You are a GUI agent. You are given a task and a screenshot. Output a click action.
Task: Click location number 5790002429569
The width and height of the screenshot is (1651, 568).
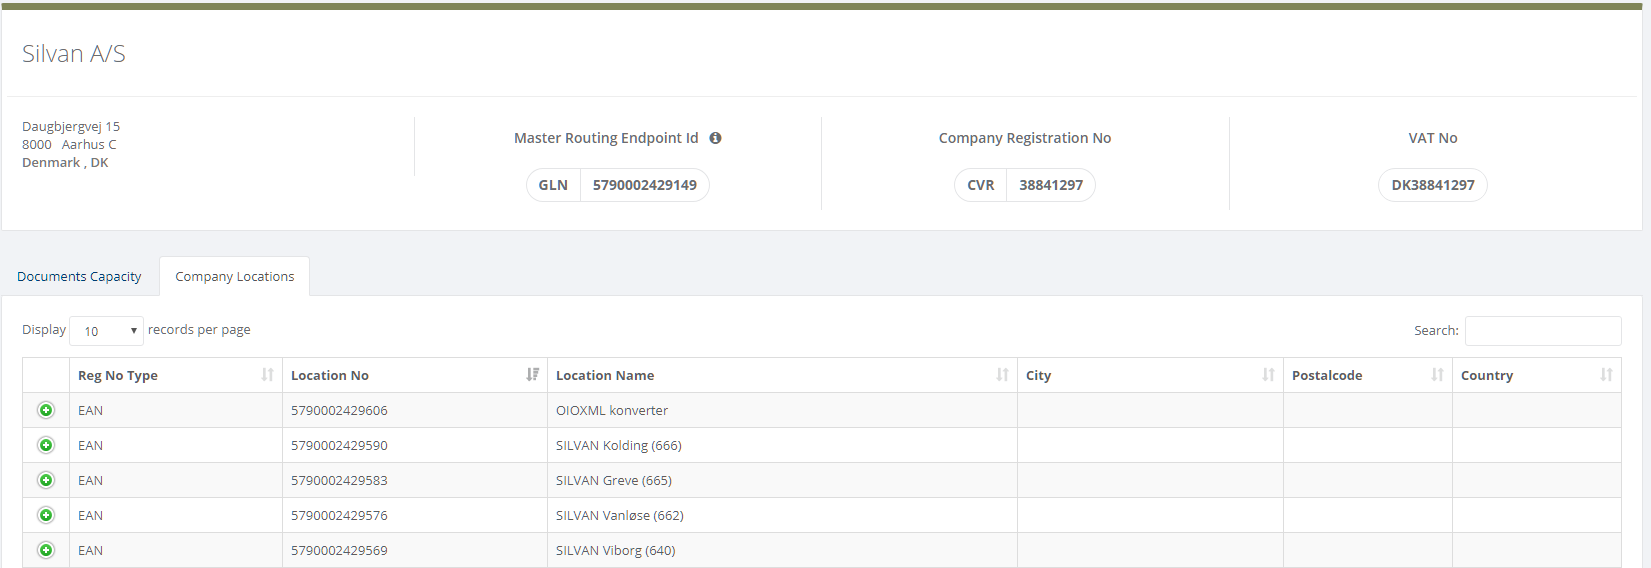tap(339, 550)
